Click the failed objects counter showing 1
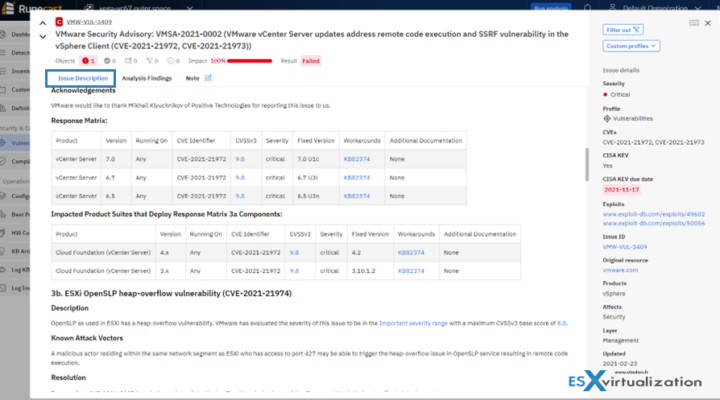 (88, 61)
